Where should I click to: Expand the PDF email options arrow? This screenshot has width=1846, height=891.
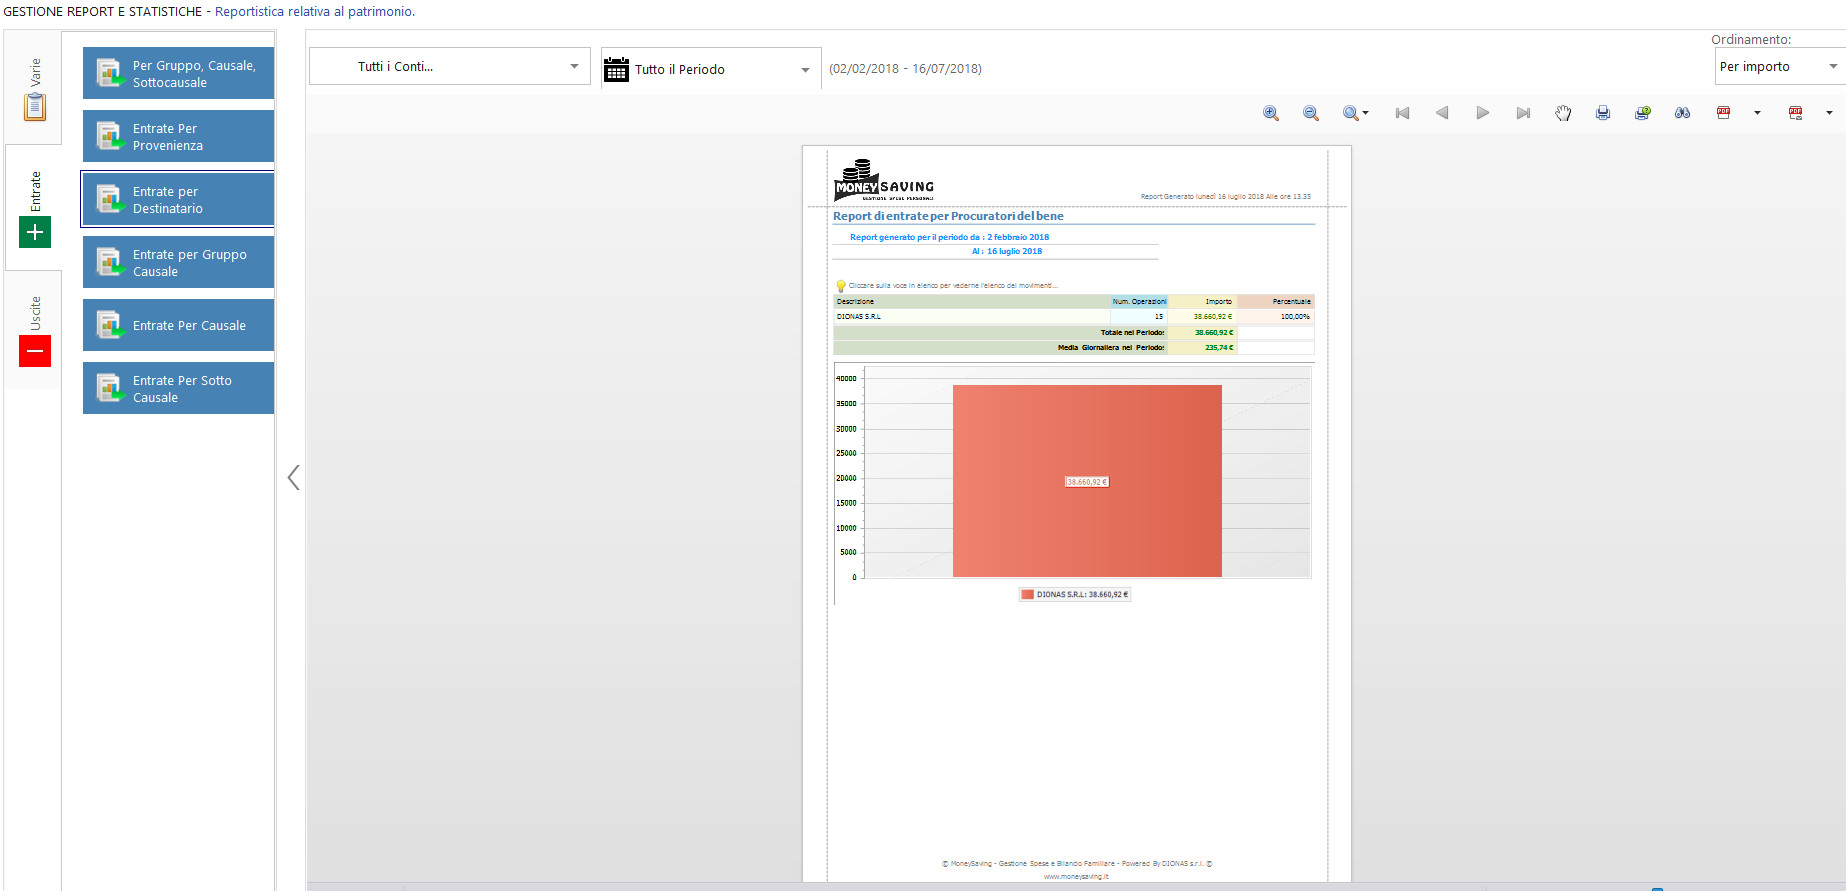1829,113
